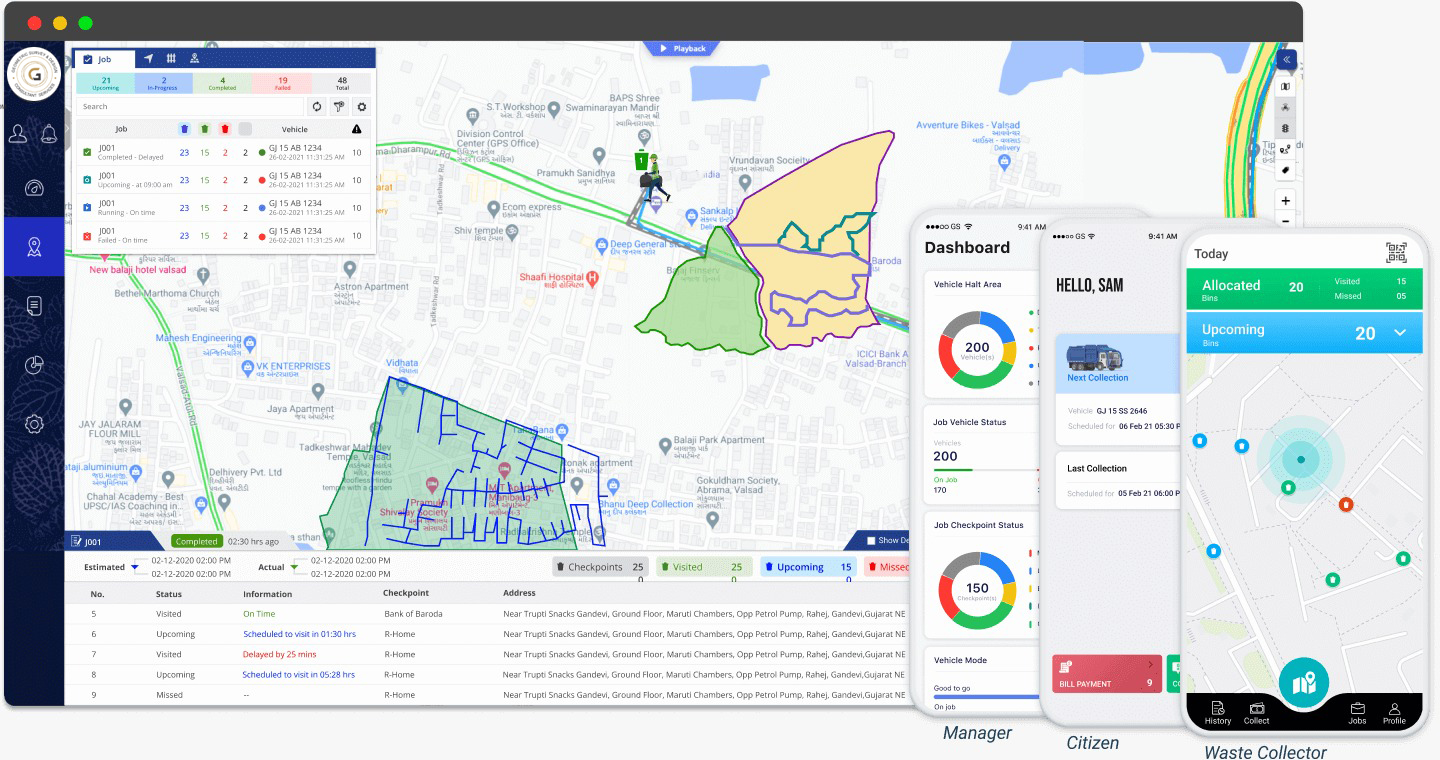Viewport: 1440px width, 760px height.
Task: Open the user profile icon in sidebar
Action: pyautogui.click(x=18, y=134)
